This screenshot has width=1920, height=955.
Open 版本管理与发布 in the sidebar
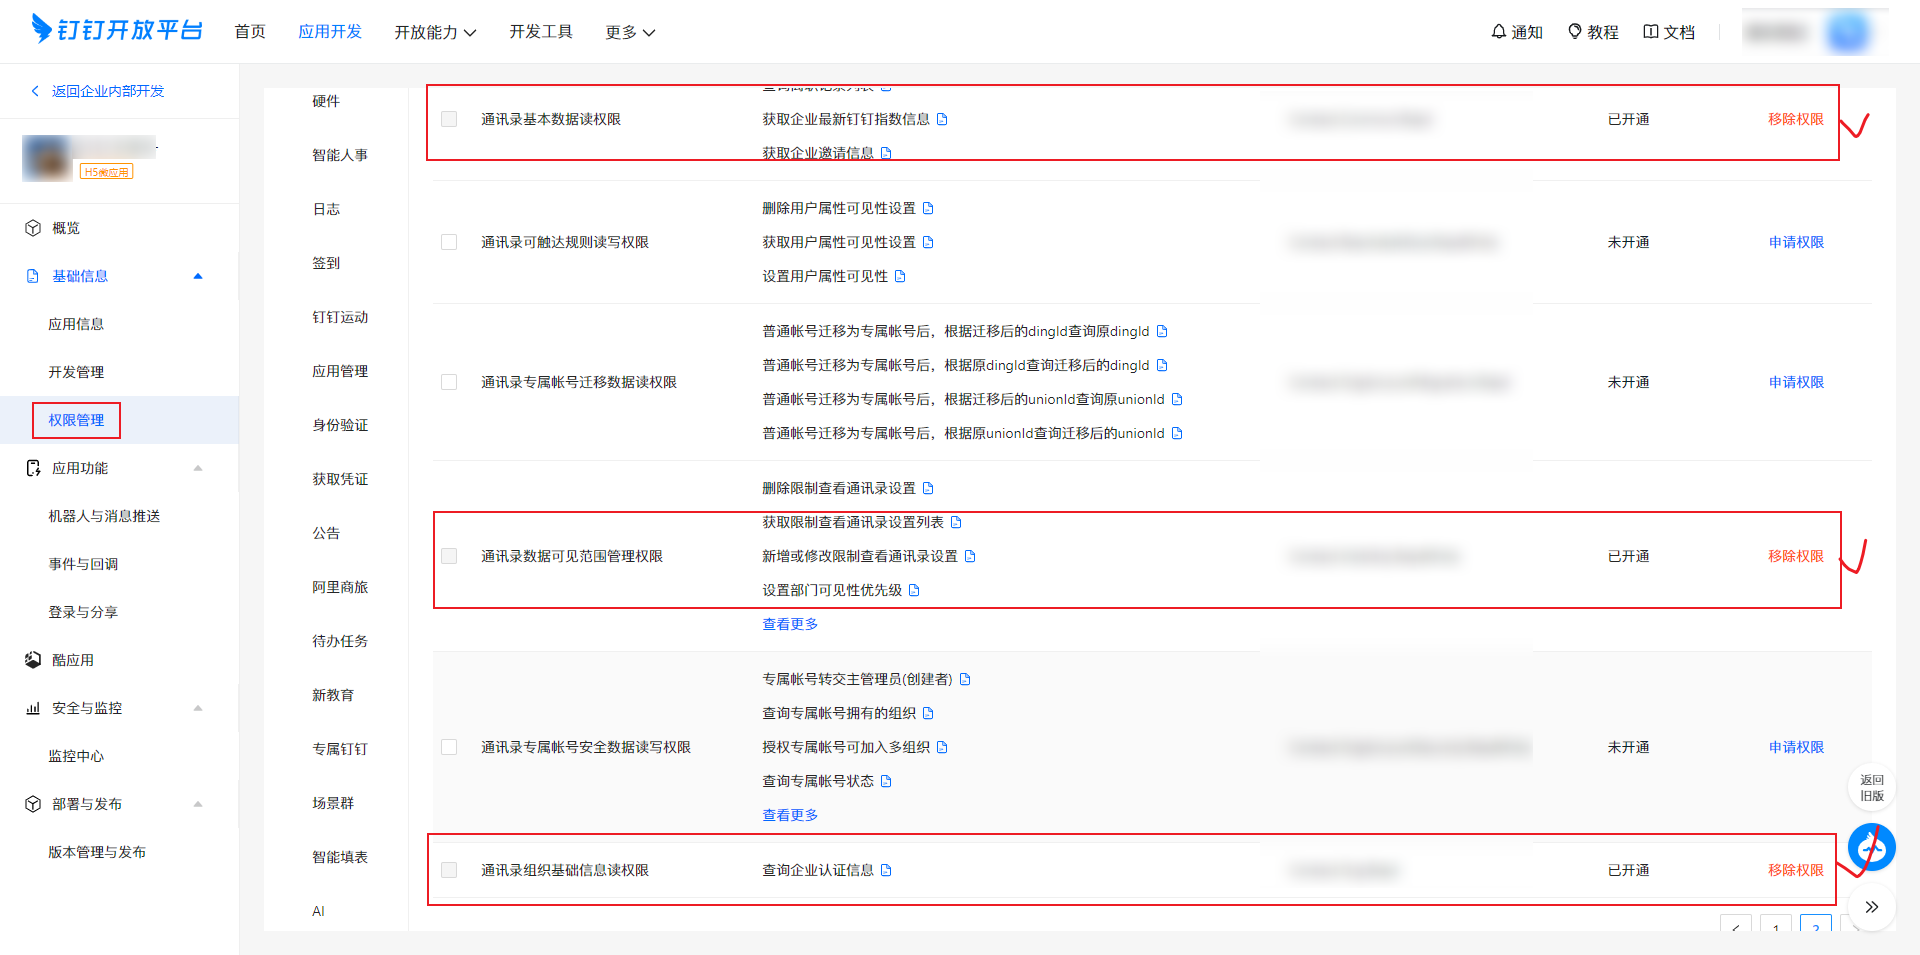pyautogui.click(x=97, y=852)
